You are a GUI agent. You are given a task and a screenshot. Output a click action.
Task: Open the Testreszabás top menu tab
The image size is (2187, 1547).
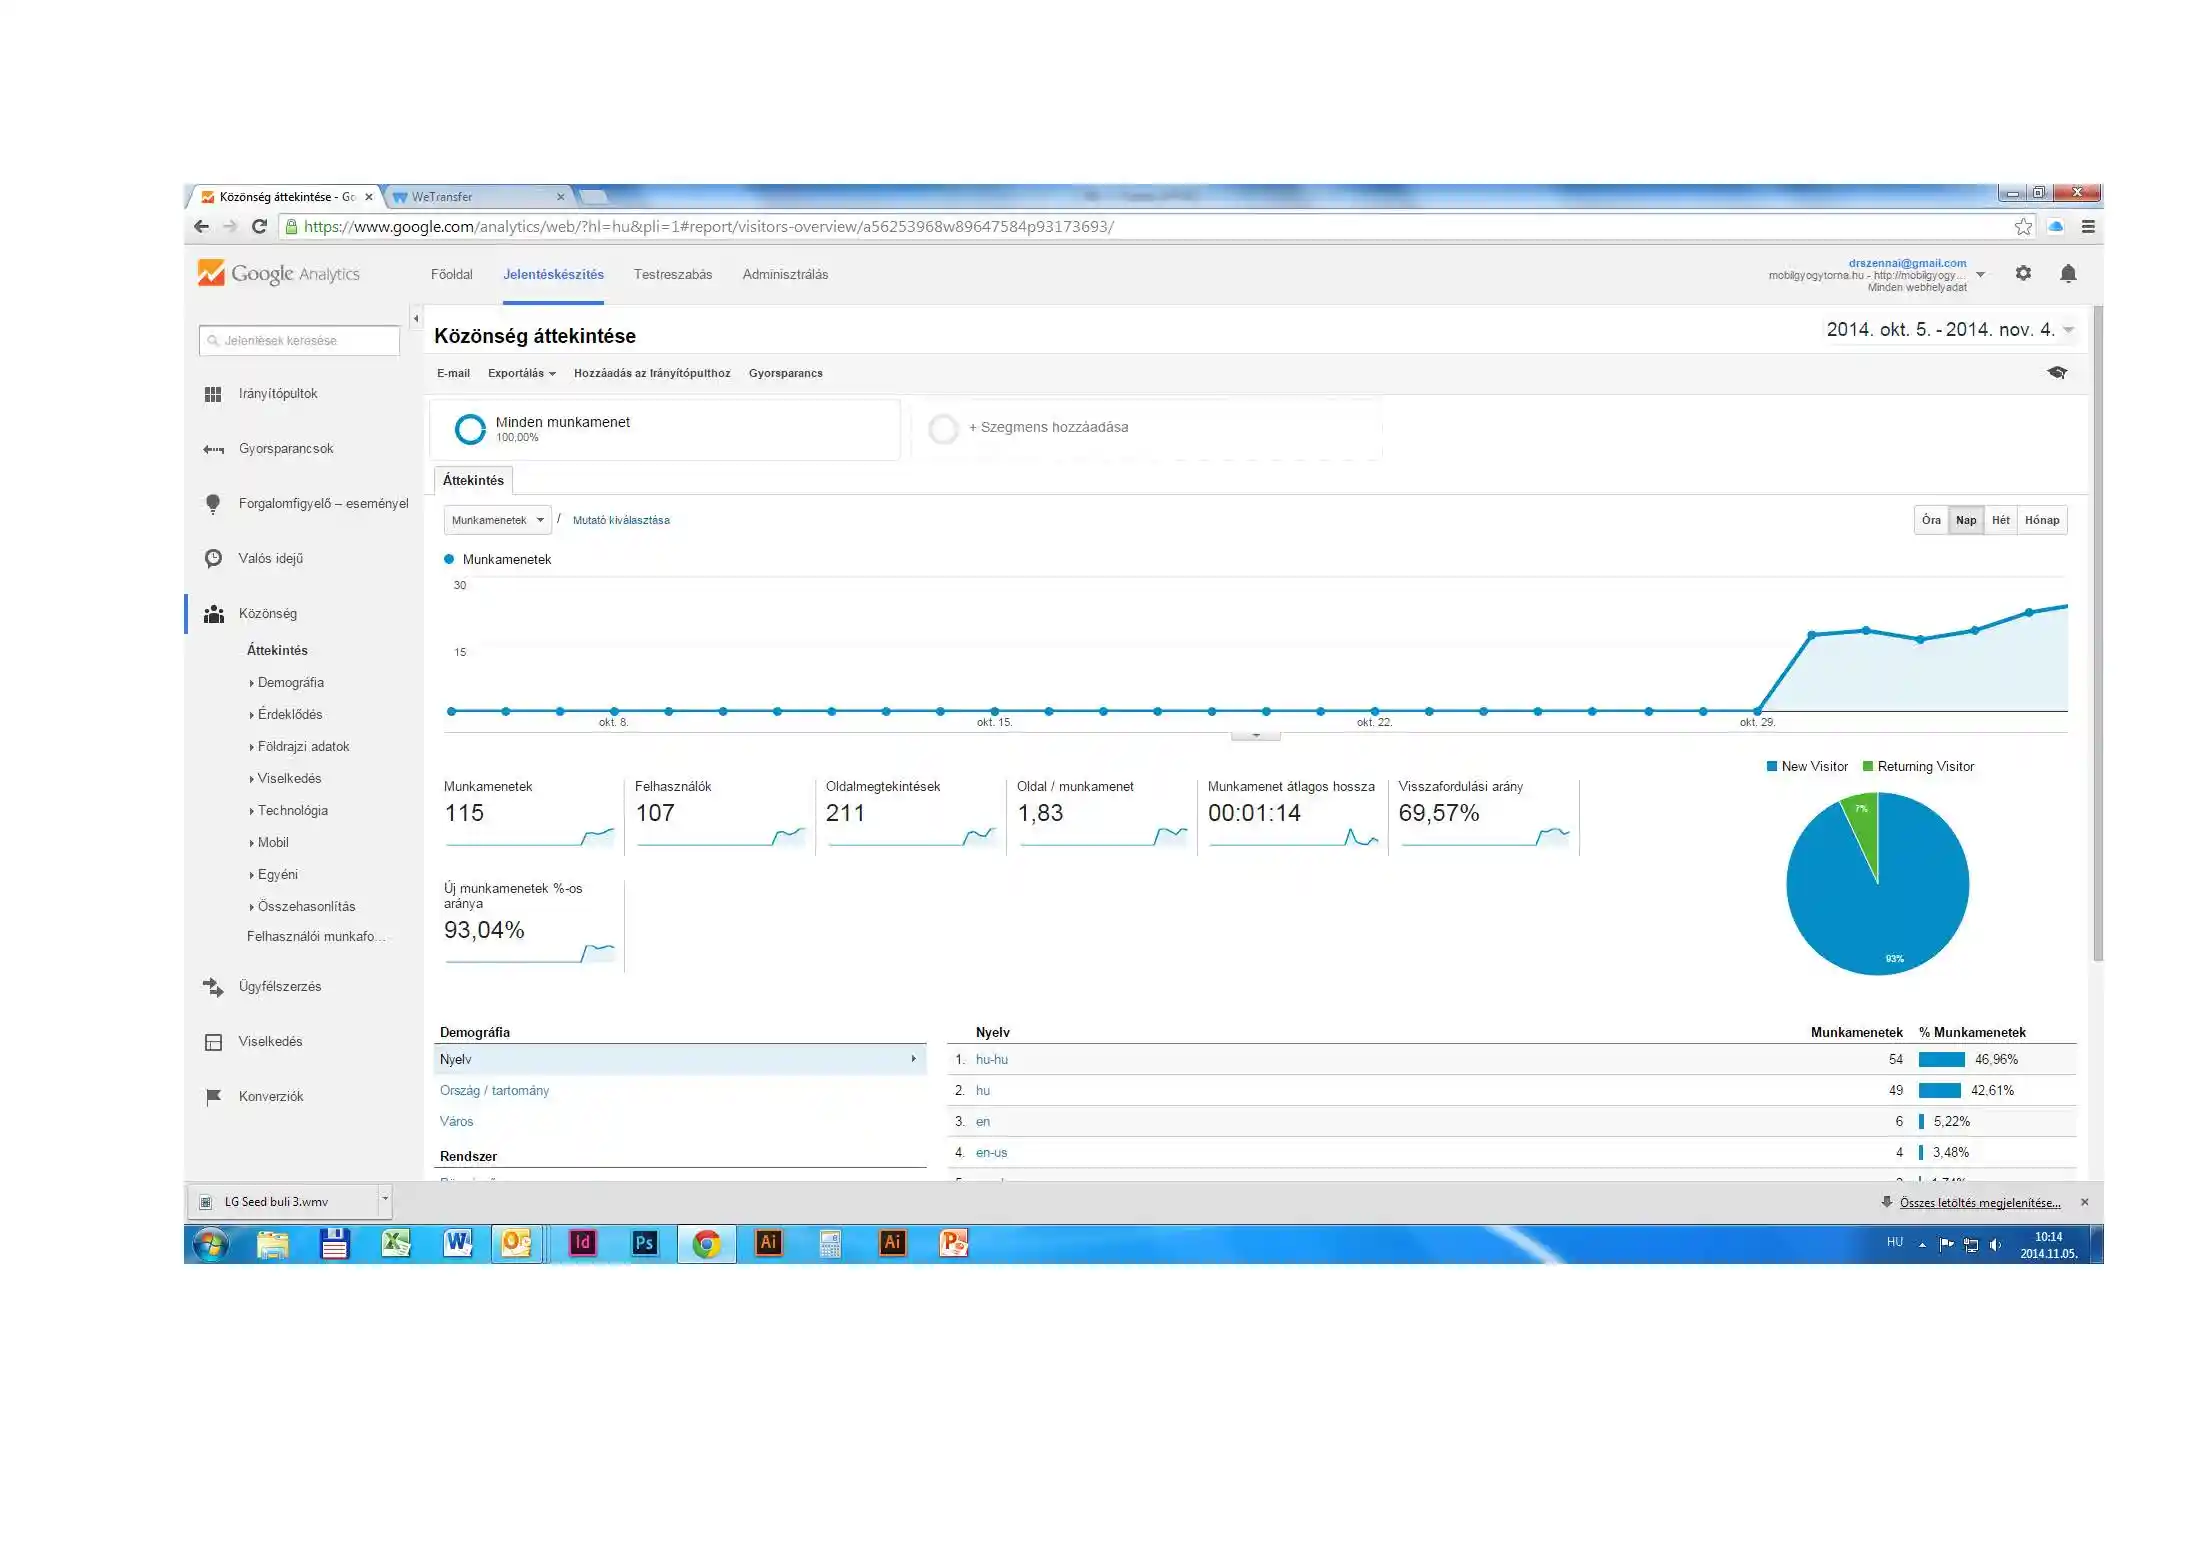tap(672, 274)
